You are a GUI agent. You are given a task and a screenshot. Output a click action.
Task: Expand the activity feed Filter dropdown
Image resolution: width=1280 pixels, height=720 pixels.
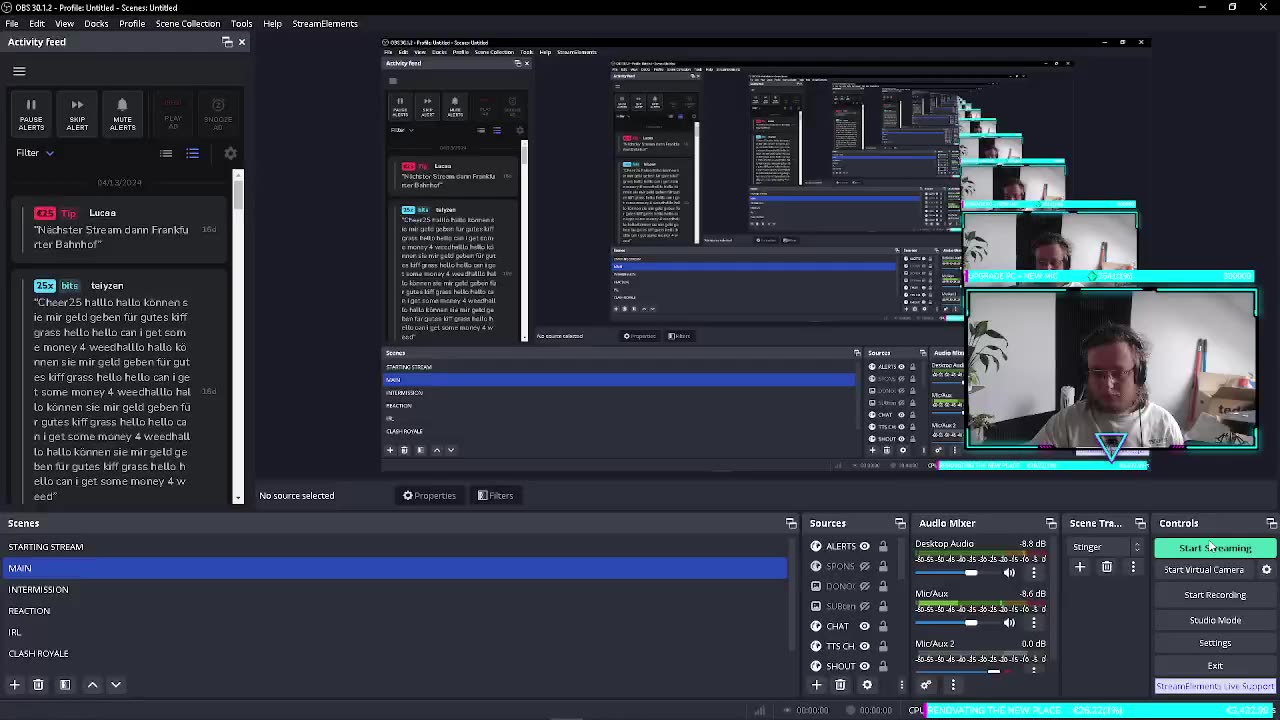(34, 153)
